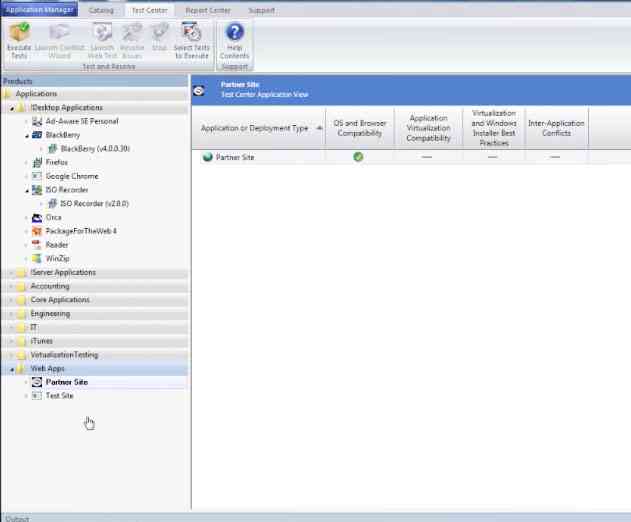Select the Google Chrome tree entry
Image resolution: width=631 pixels, height=522 pixels.
(x=72, y=176)
